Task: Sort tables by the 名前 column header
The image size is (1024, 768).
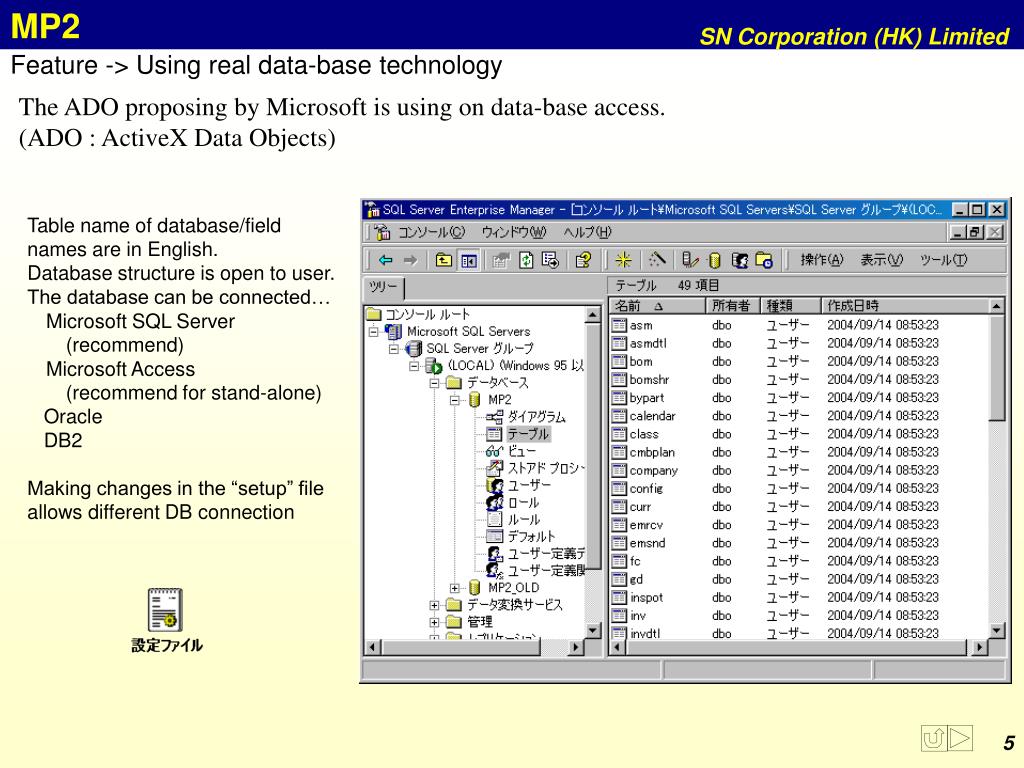Action: pyautogui.click(x=658, y=306)
